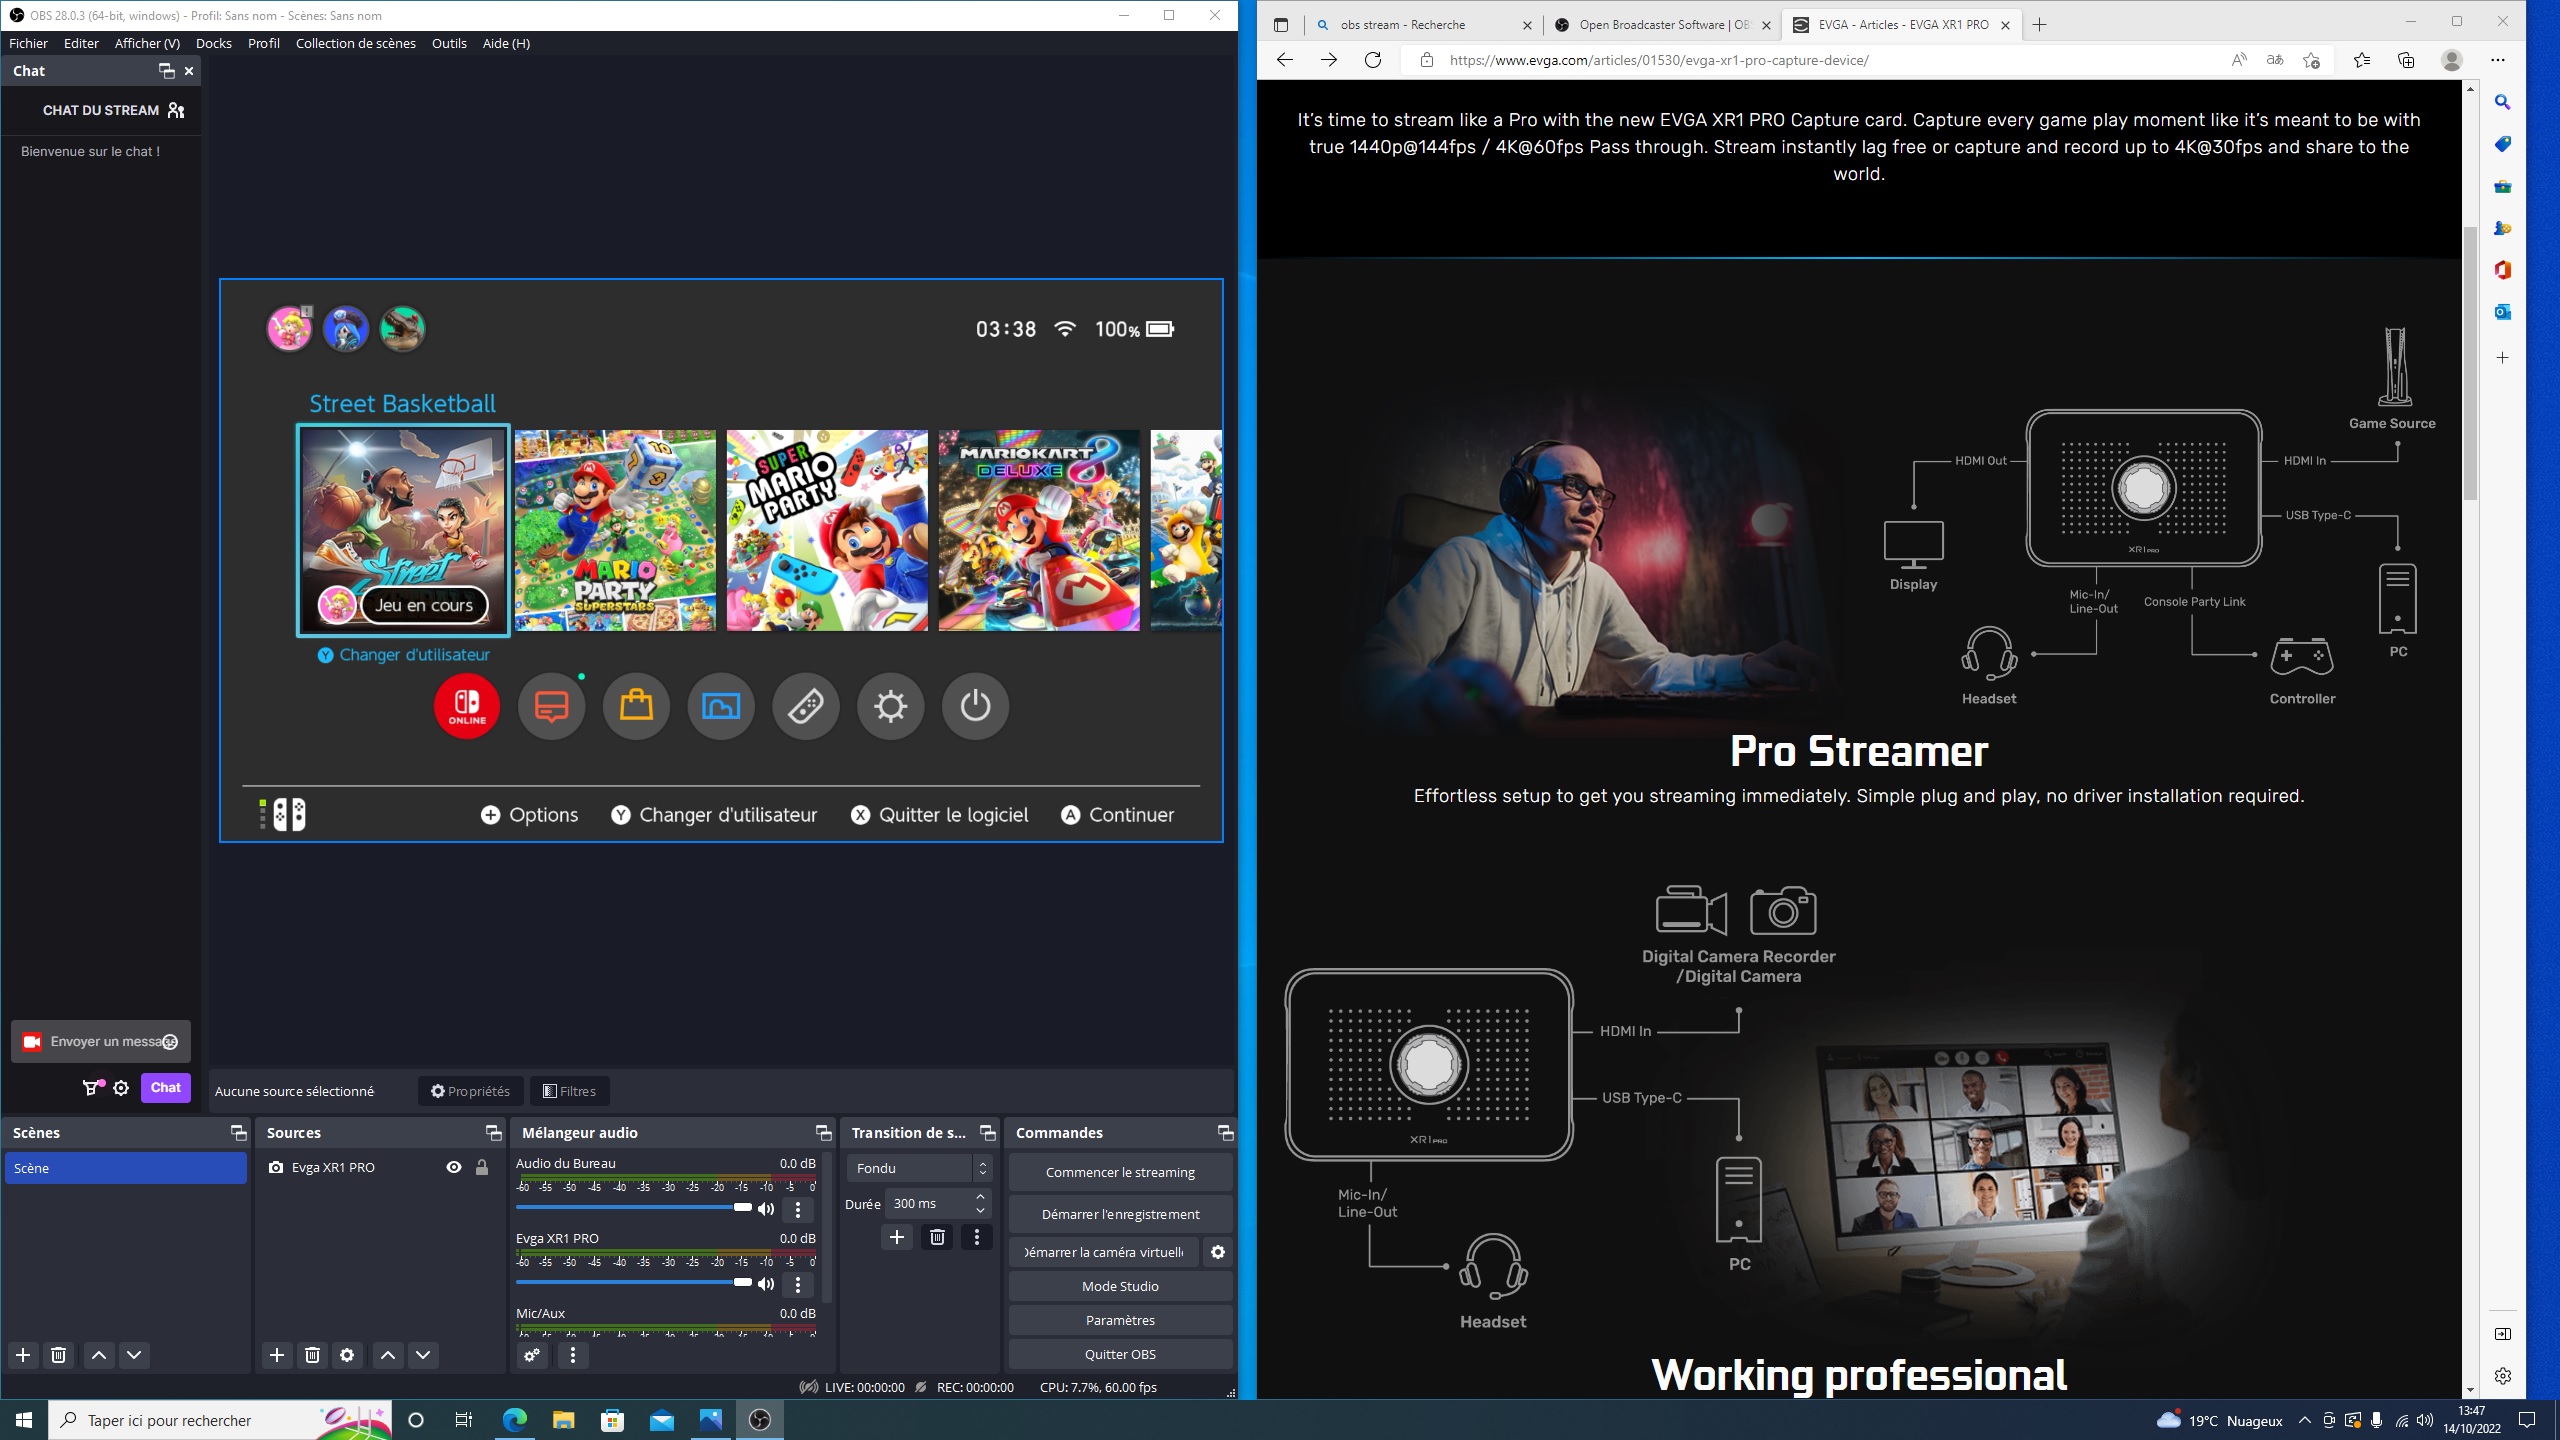Screen dimensions: 2560x1440
Task: Remove transition with trash icon
Action: click(x=937, y=1237)
